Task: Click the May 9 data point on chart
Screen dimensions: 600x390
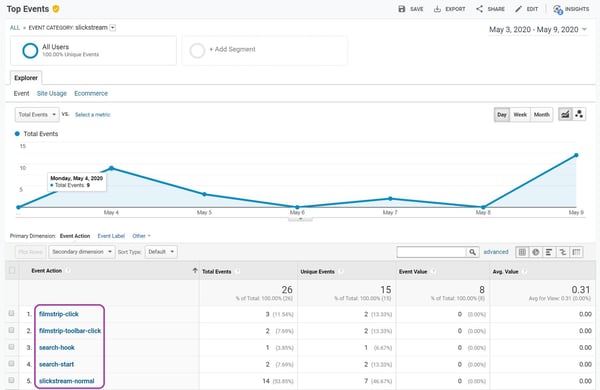Action: (x=576, y=155)
